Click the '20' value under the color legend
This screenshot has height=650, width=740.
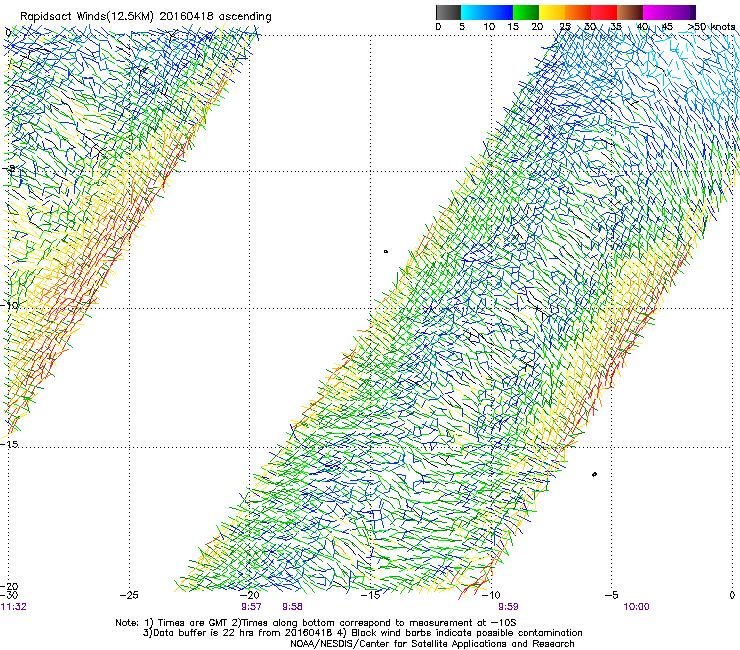coord(537,27)
